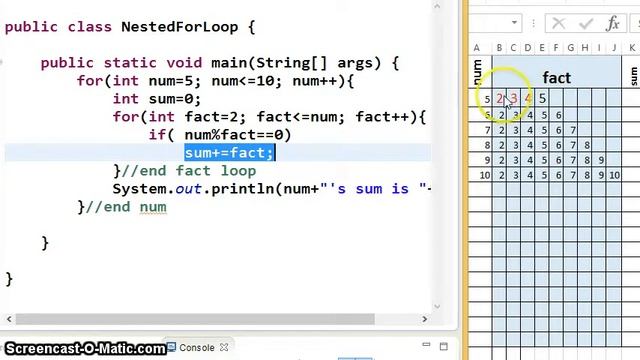The width and height of the screenshot is (640, 360).
Task: Maximize the Console panel
Action: (x=444, y=347)
